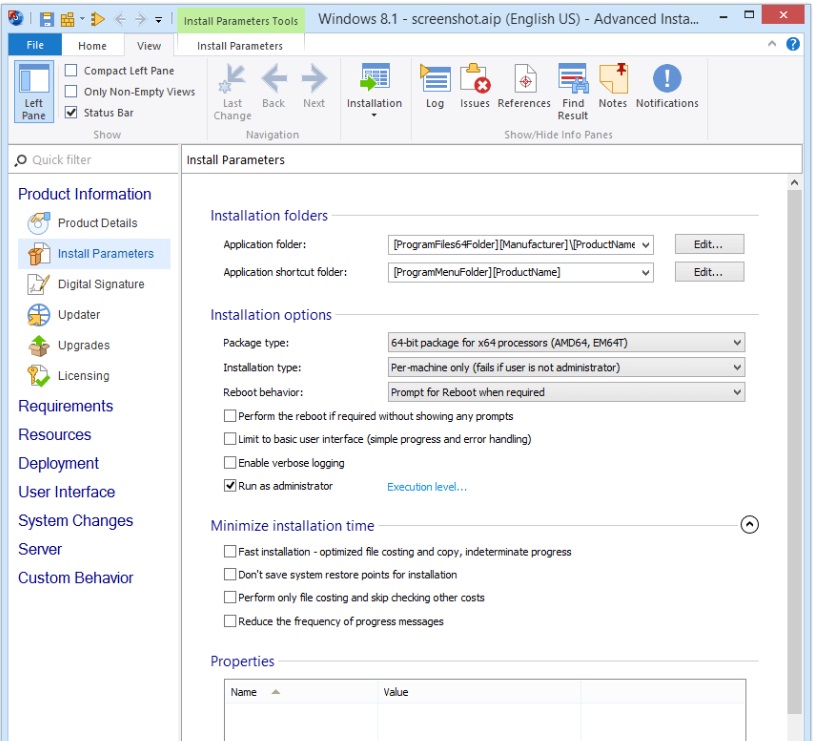Click the Run icon in quick access toolbar
Viewport: 813px width, 741px height.
tap(97, 19)
